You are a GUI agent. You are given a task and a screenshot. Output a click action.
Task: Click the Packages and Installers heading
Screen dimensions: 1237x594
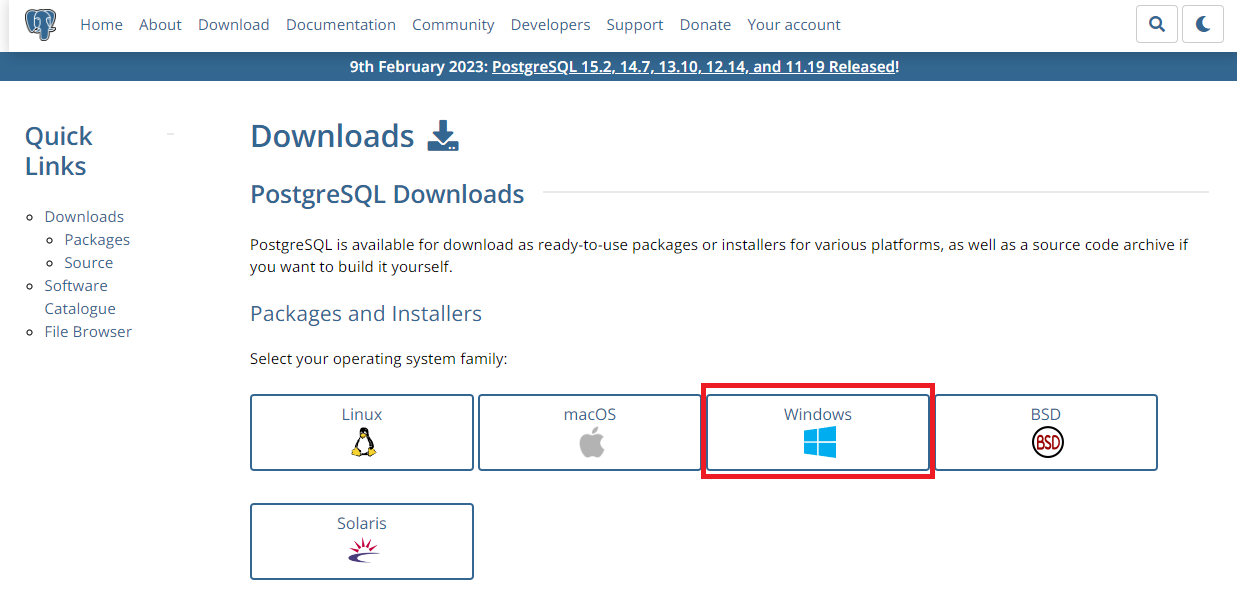tap(366, 314)
